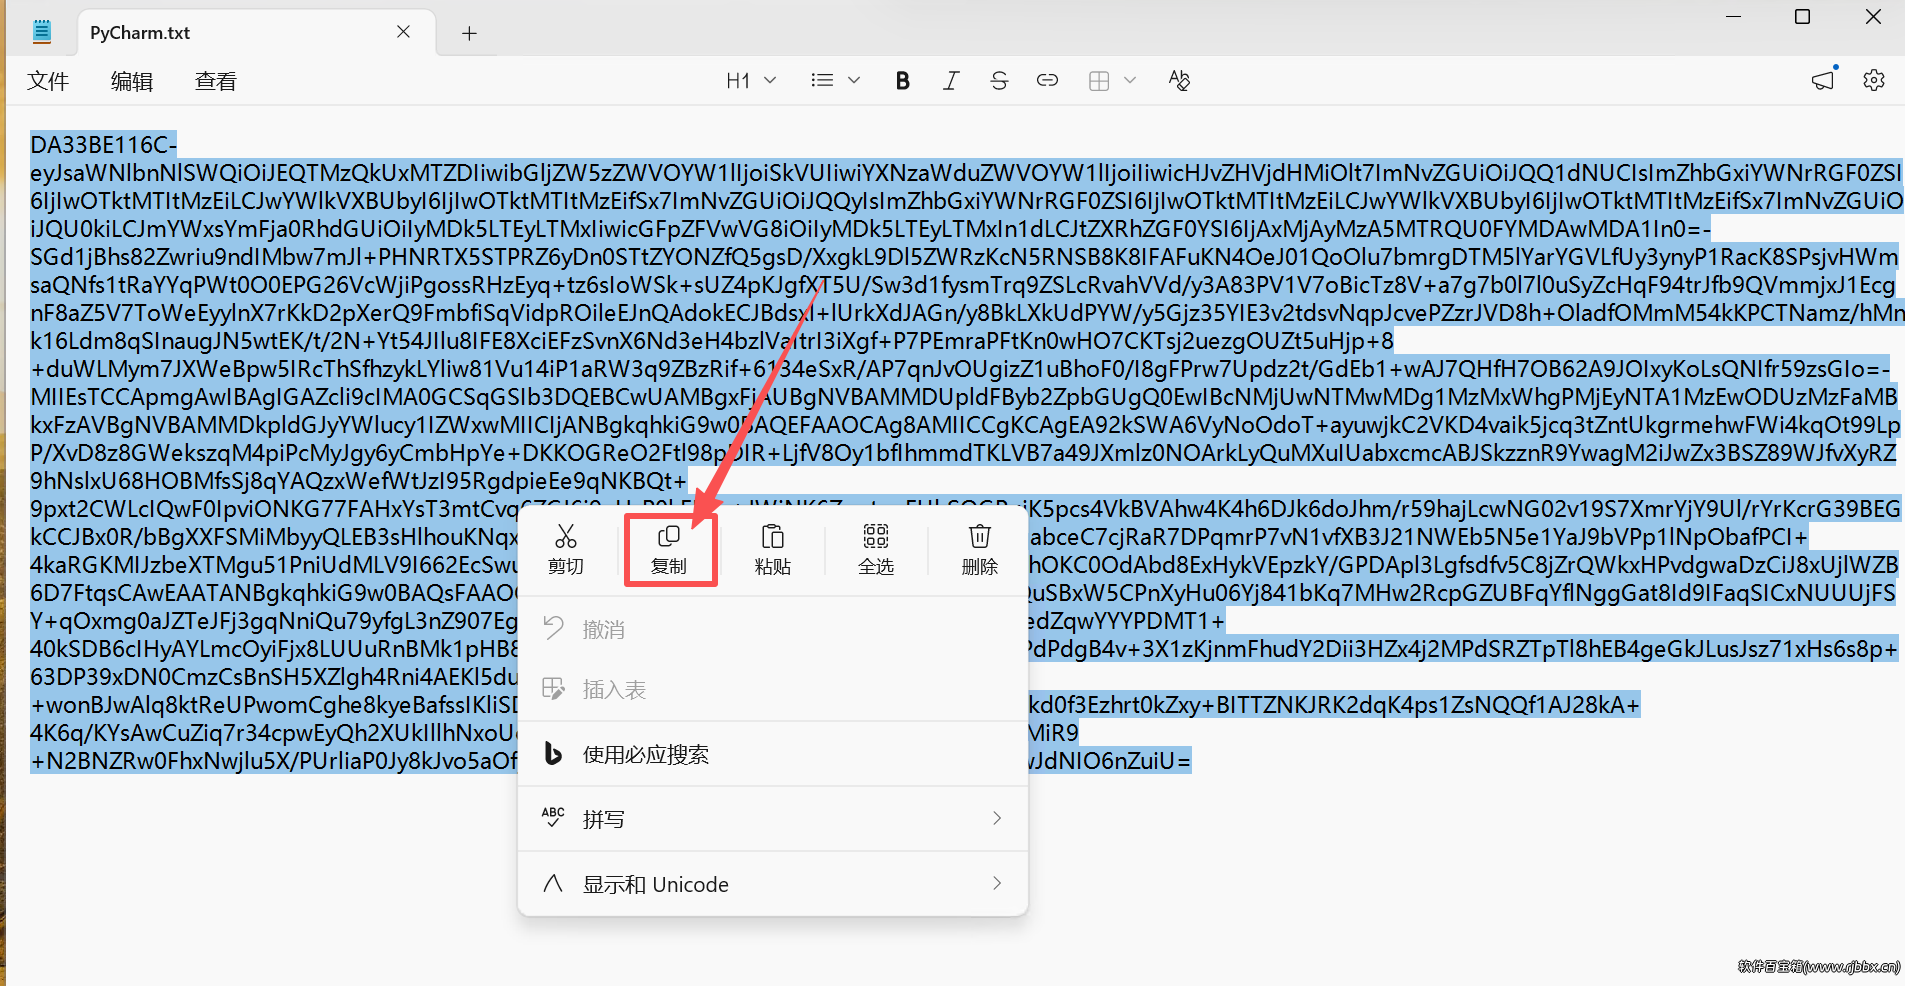Image resolution: width=1905 pixels, height=986 pixels.
Task: Click 全选 in the context menu
Action: [876, 549]
